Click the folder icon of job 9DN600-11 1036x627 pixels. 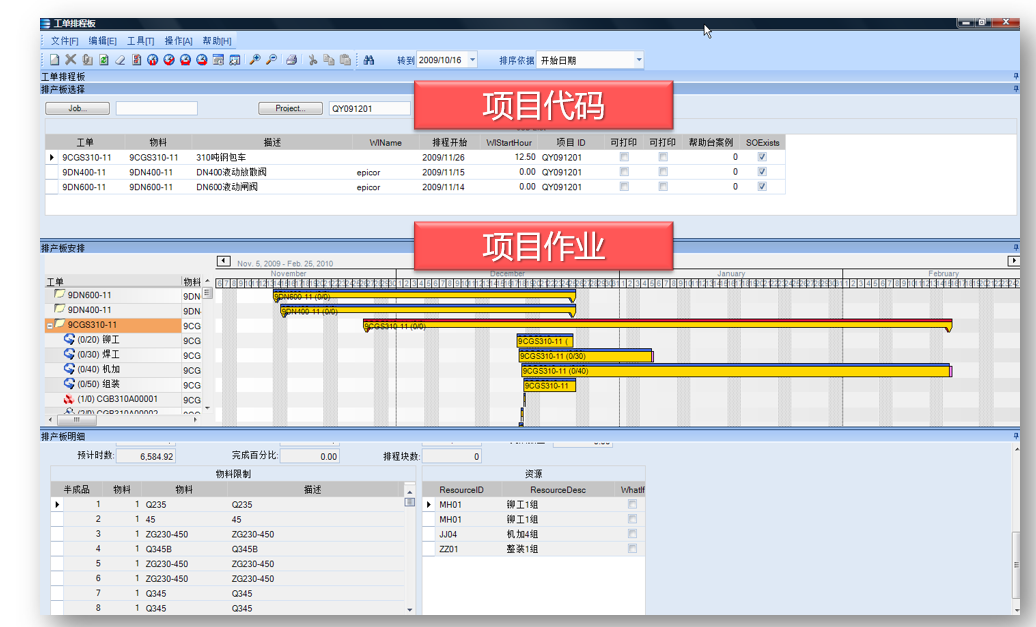[59, 294]
